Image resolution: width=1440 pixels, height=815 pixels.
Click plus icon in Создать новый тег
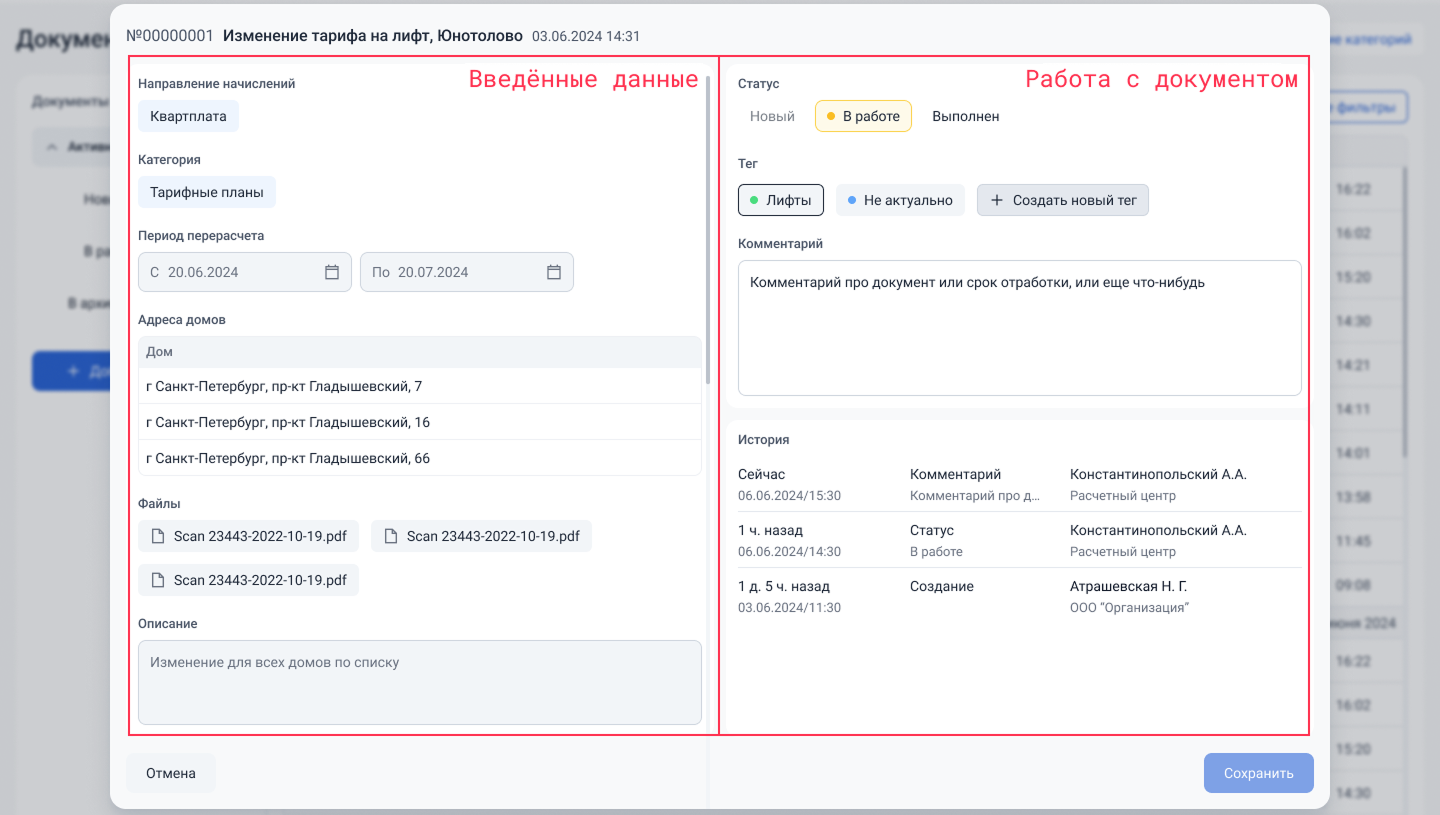coord(996,200)
